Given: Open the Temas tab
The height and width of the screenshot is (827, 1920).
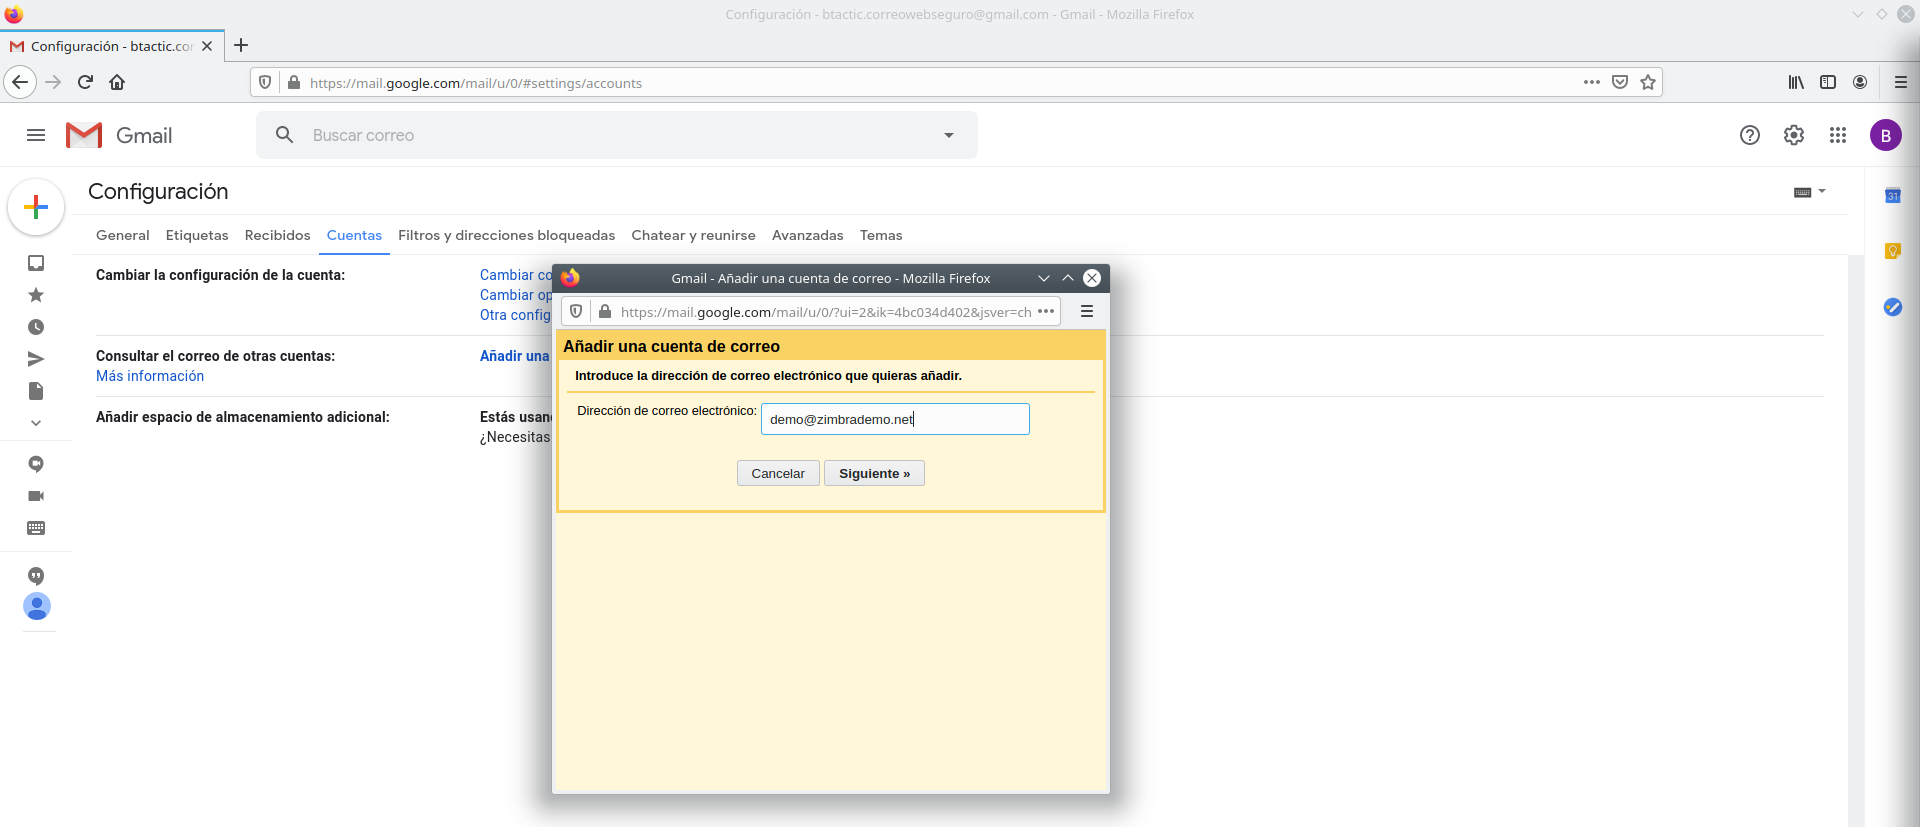Looking at the screenshot, I should 881,235.
